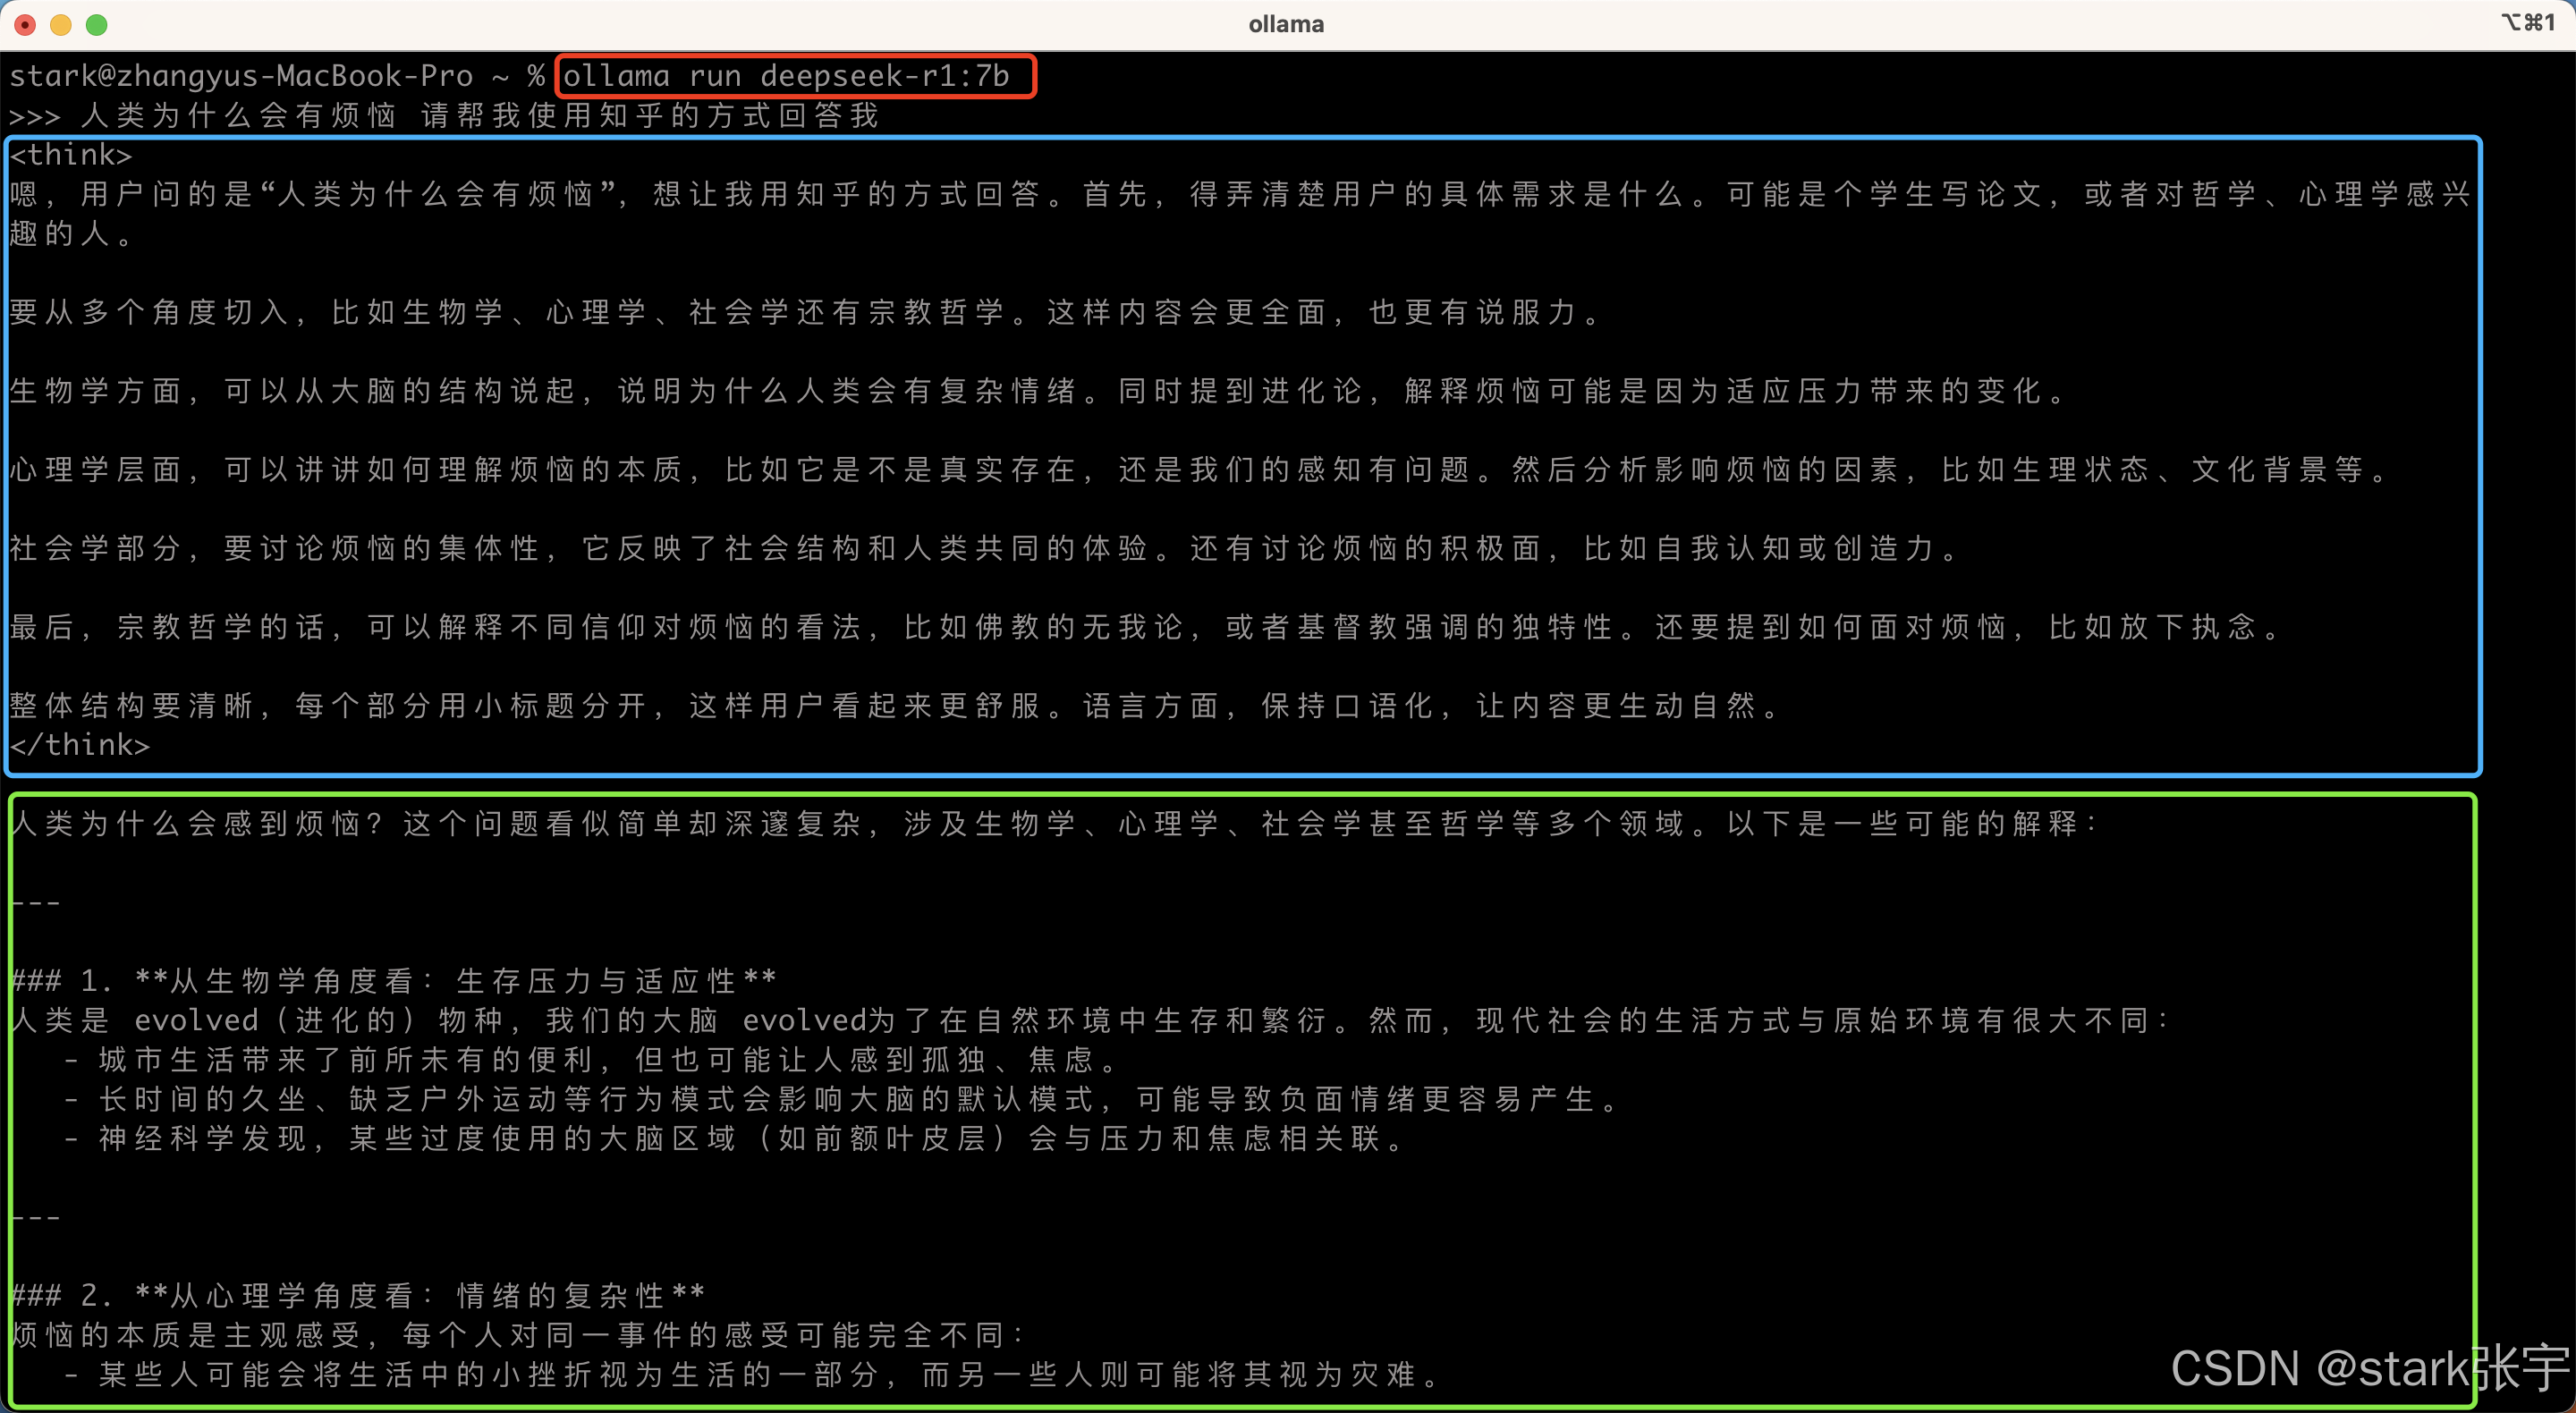Click the 'ollama run deepseek-r1:7b' command

coord(786,76)
